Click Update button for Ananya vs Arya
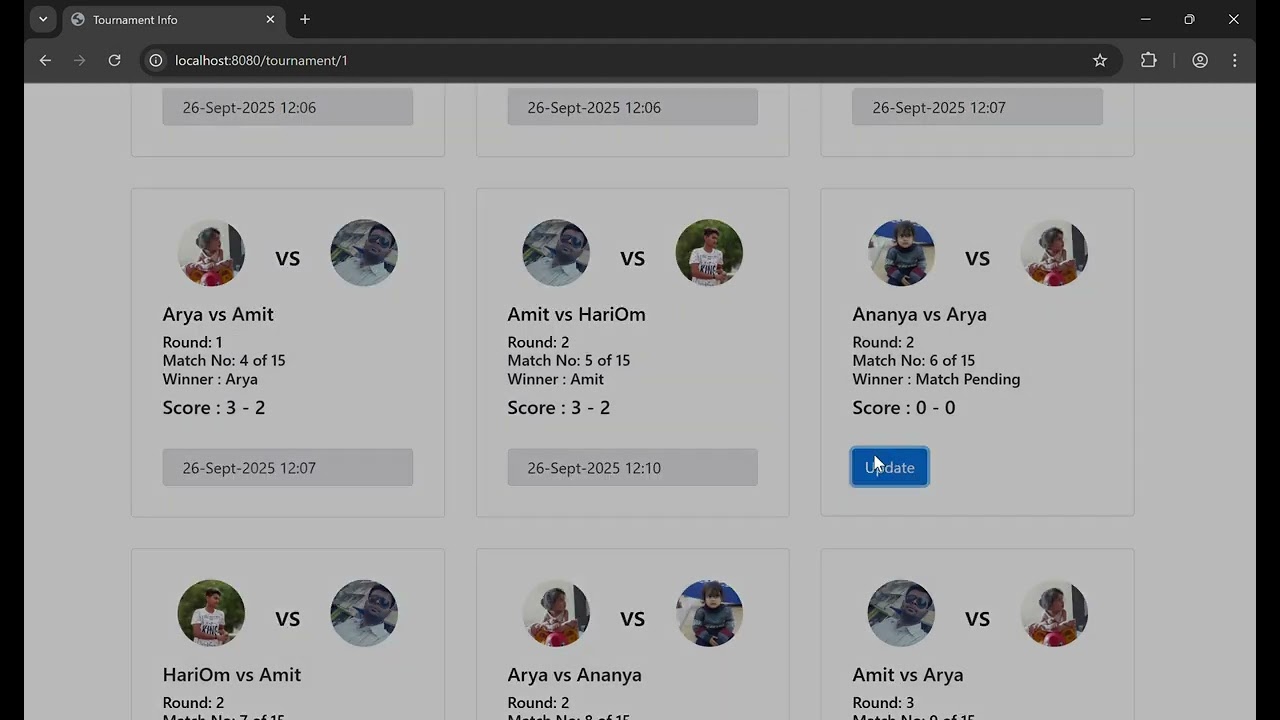The width and height of the screenshot is (1280, 720). [x=890, y=467]
